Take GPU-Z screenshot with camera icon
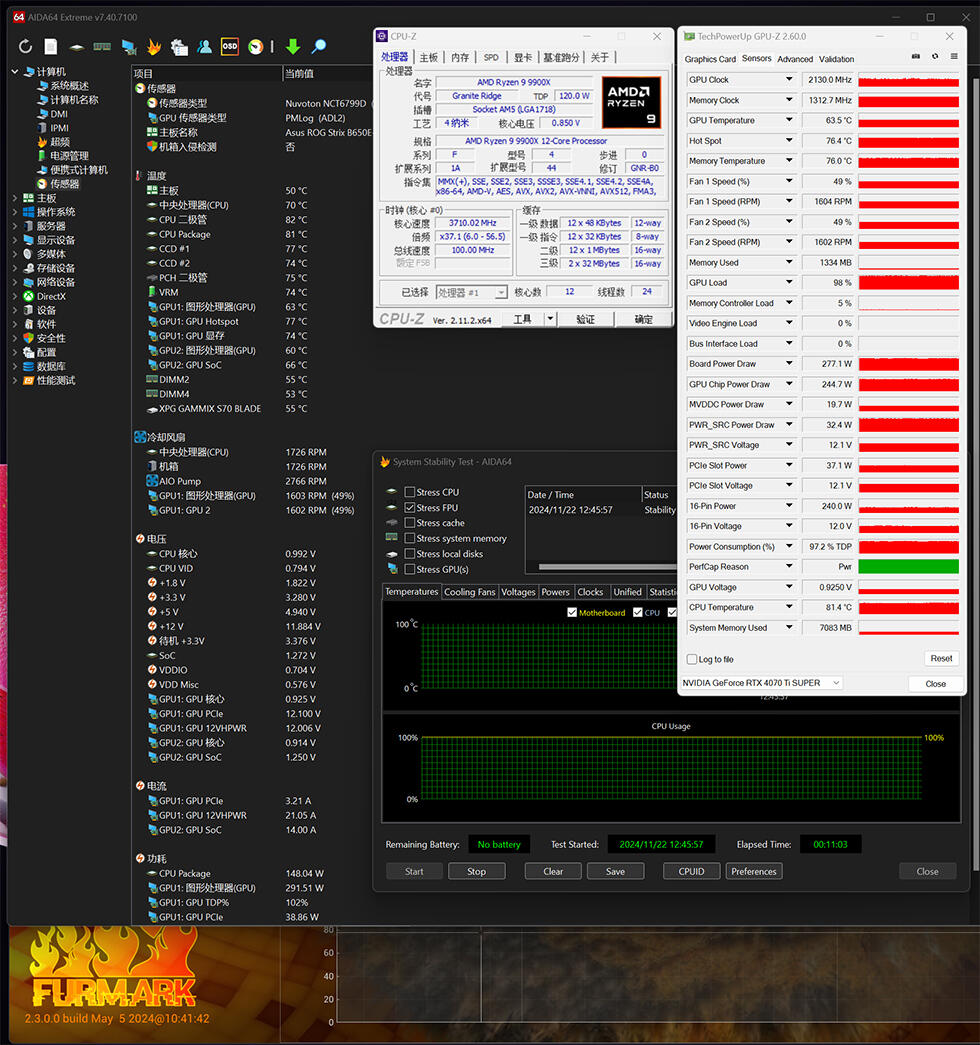Screen dimensions: 980x1045 [x=916, y=58]
